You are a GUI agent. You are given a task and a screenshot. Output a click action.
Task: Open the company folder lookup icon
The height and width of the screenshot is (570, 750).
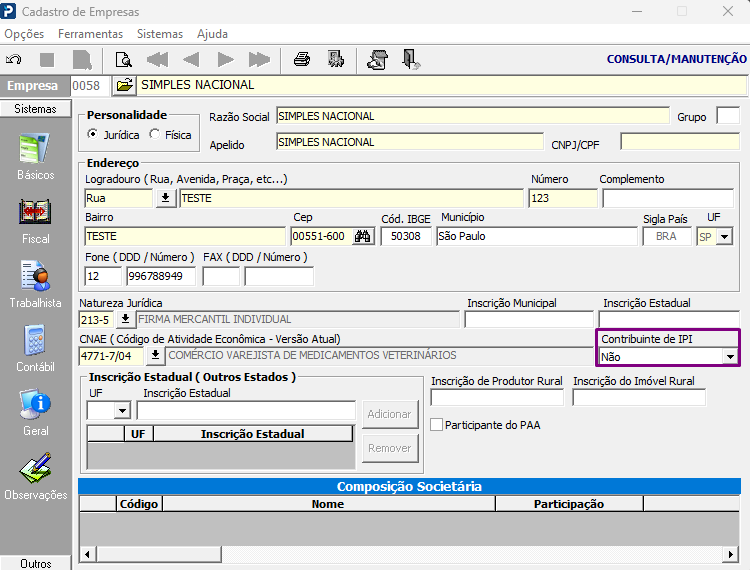124,86
